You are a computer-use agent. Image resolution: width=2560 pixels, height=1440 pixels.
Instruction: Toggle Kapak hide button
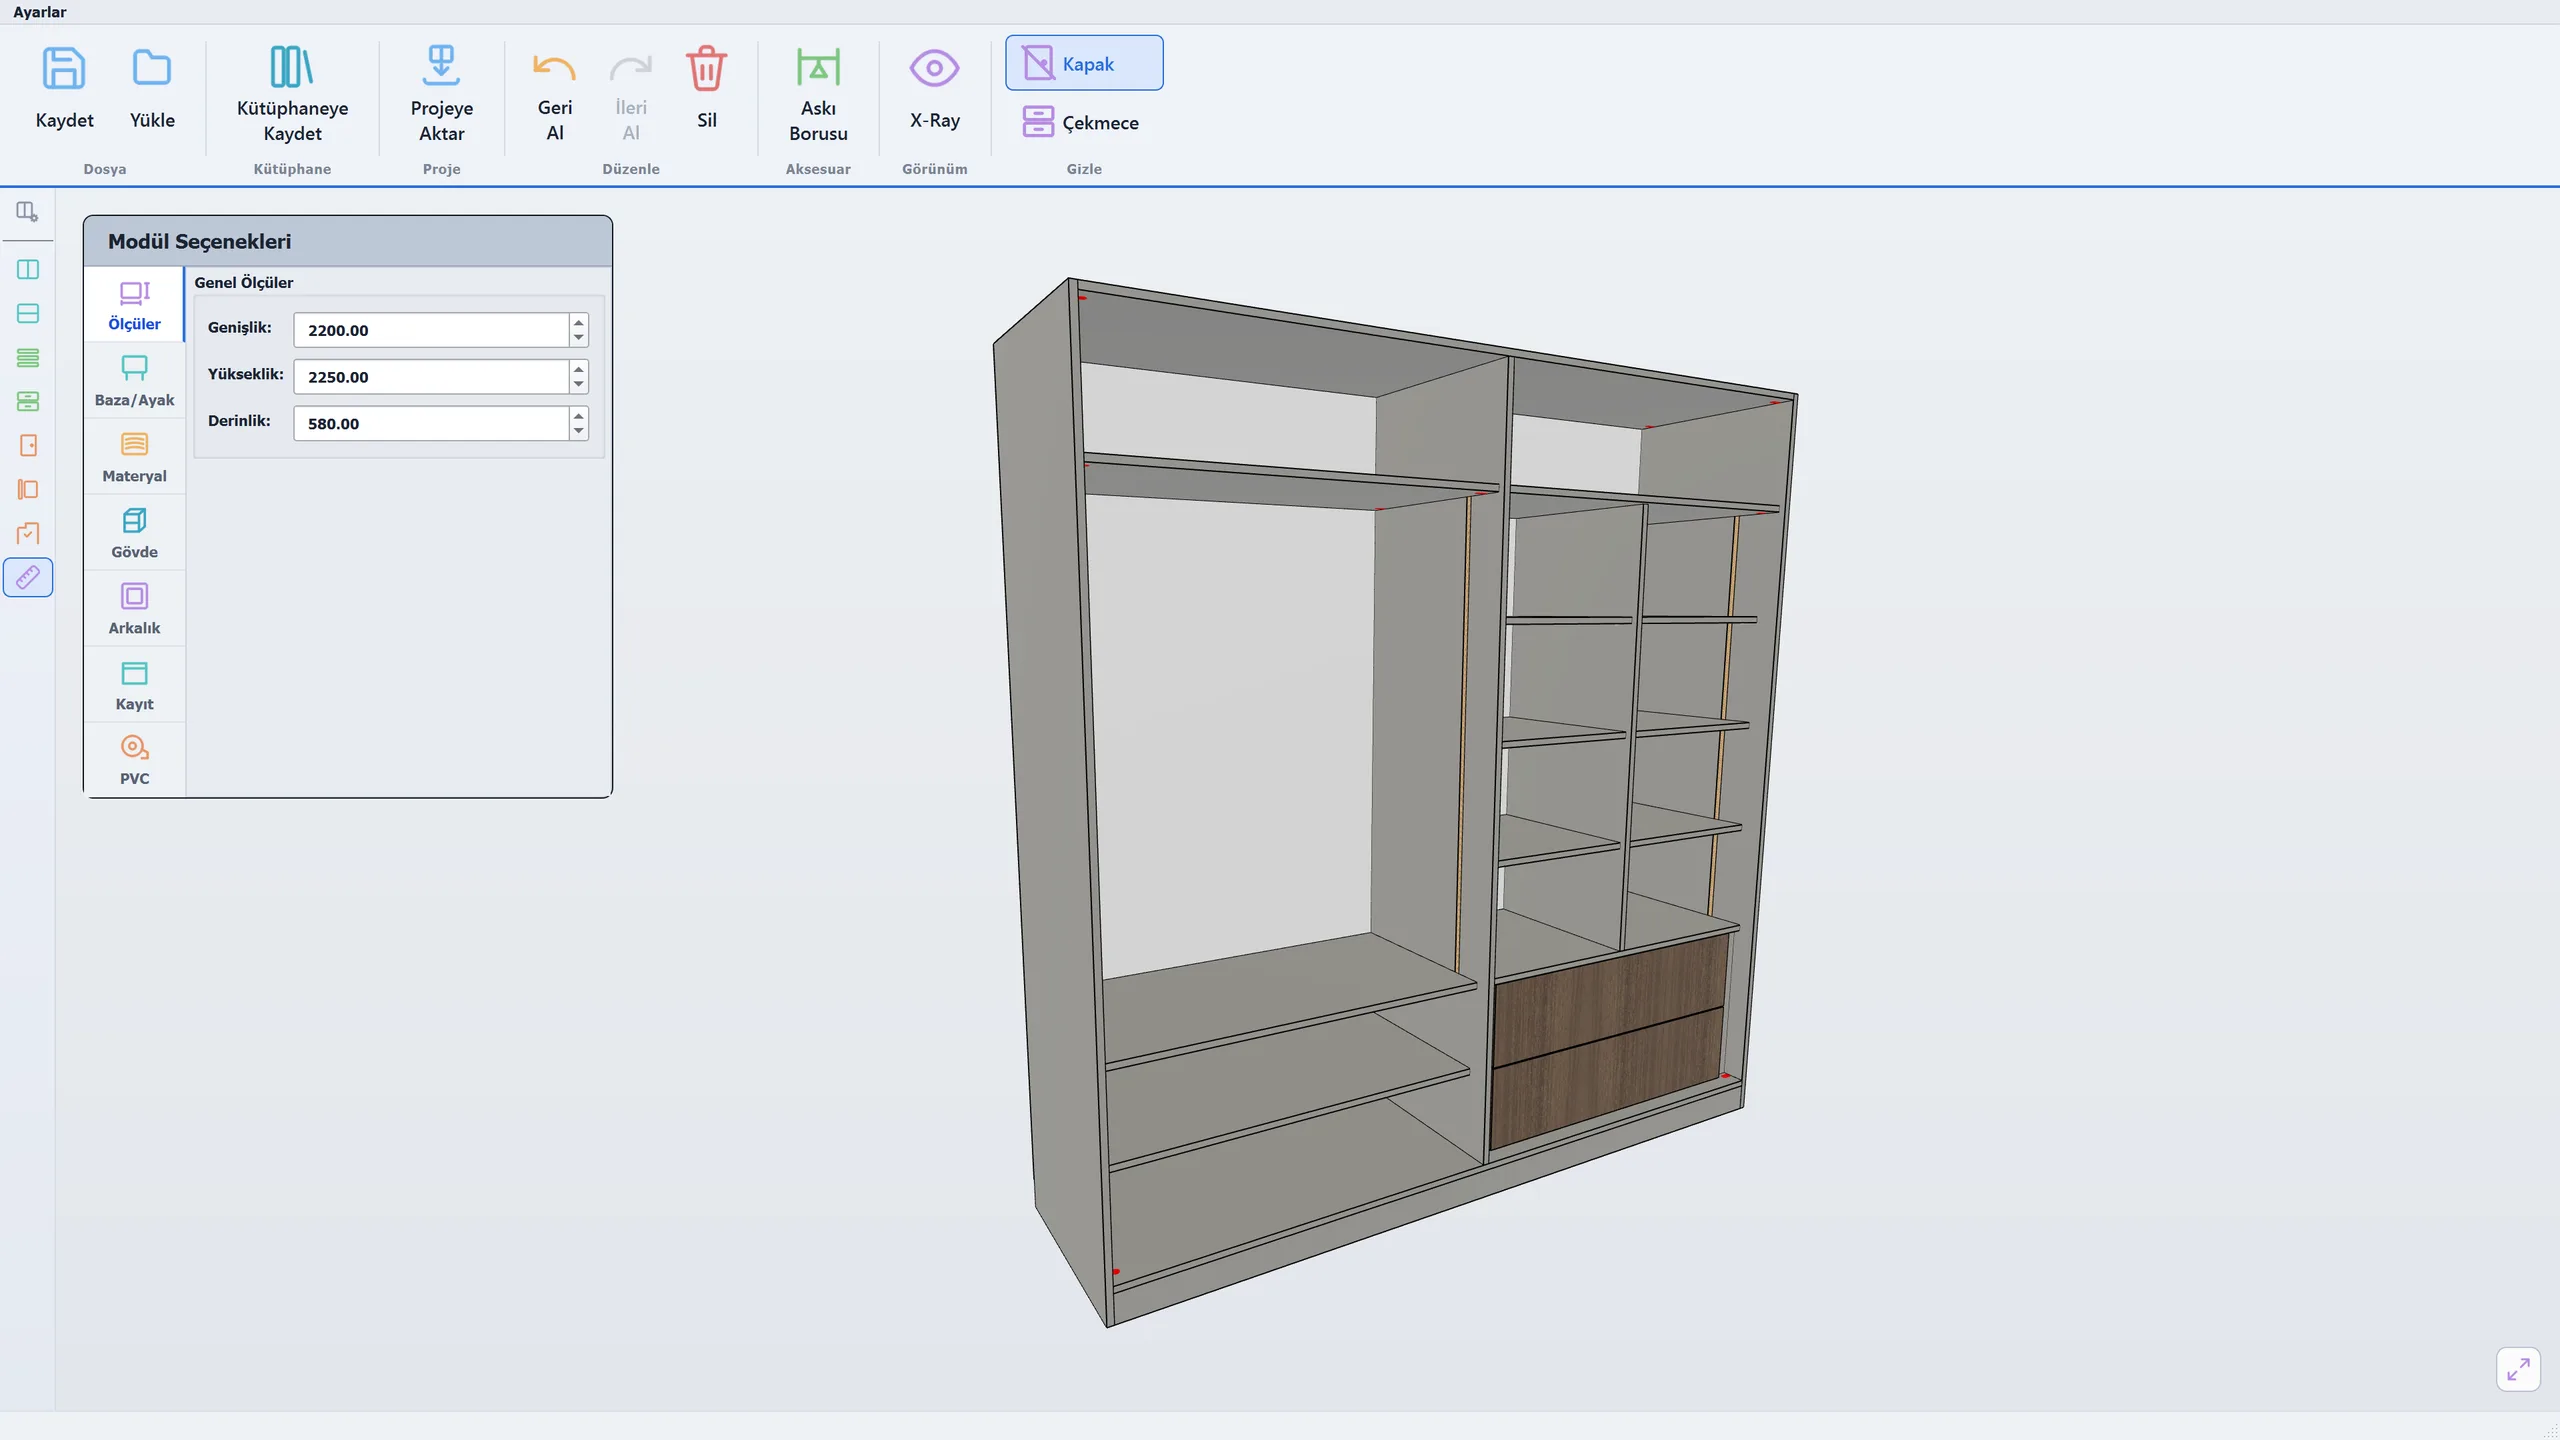pos(1084,63)
